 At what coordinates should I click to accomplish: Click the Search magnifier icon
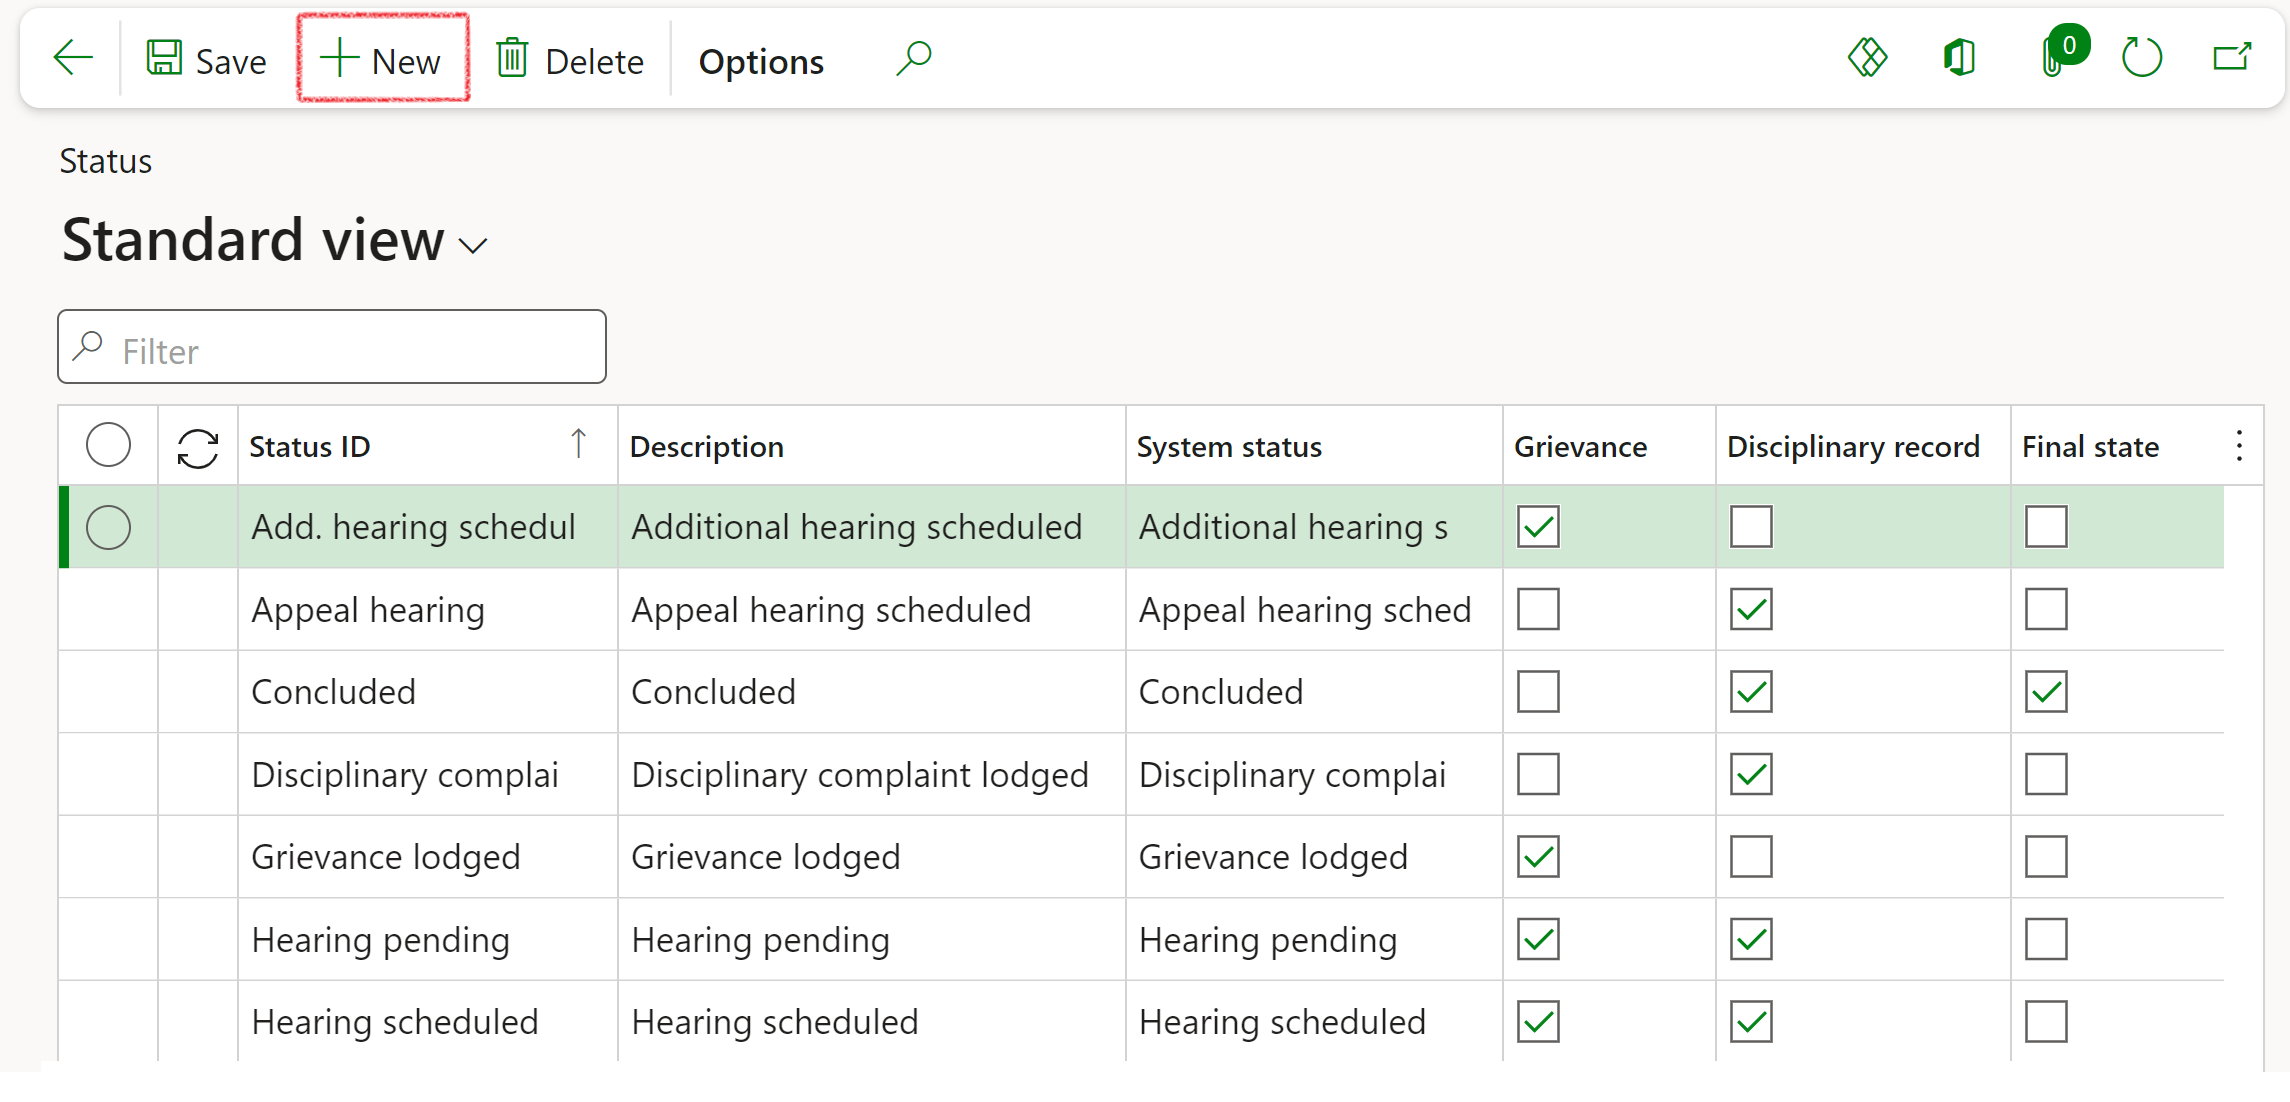pyautogui.click(x=913, y=60)
